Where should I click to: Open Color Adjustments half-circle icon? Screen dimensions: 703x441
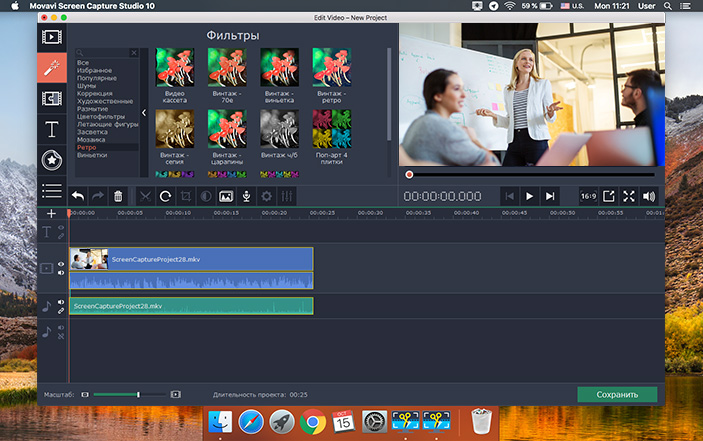pyautogui.click(x=206, y=196)
